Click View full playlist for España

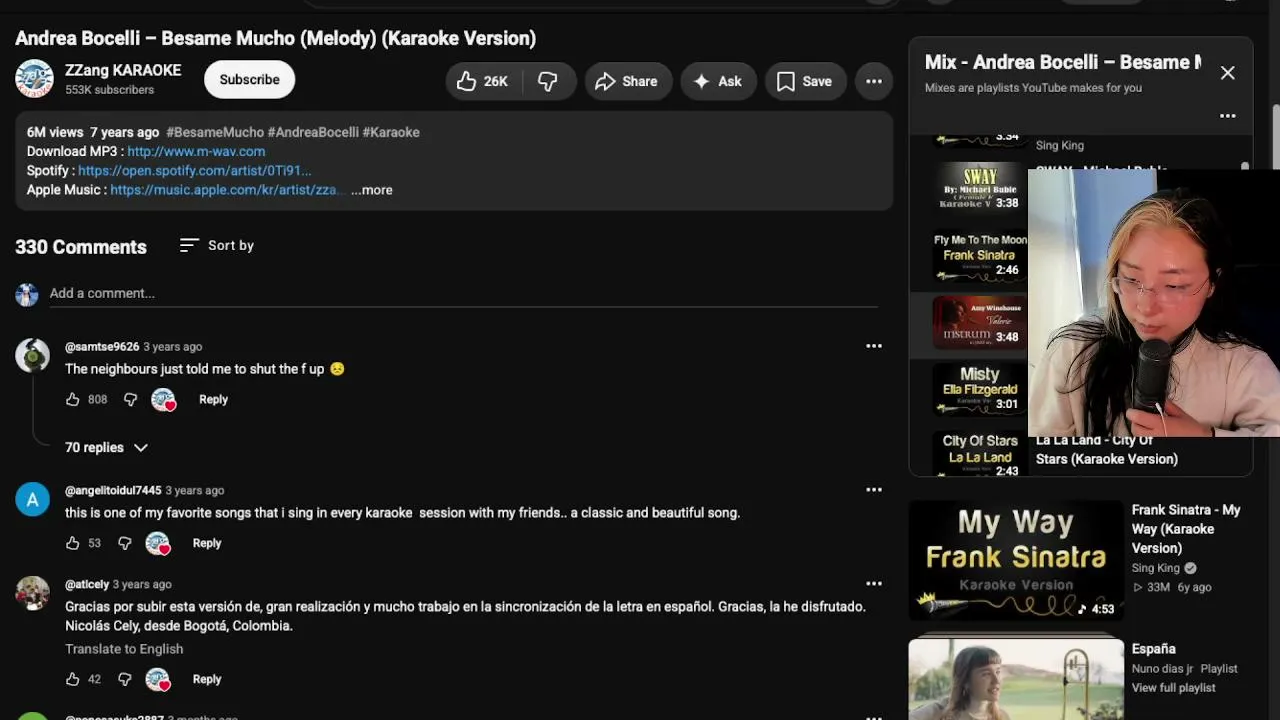[x=1174, y=688]
